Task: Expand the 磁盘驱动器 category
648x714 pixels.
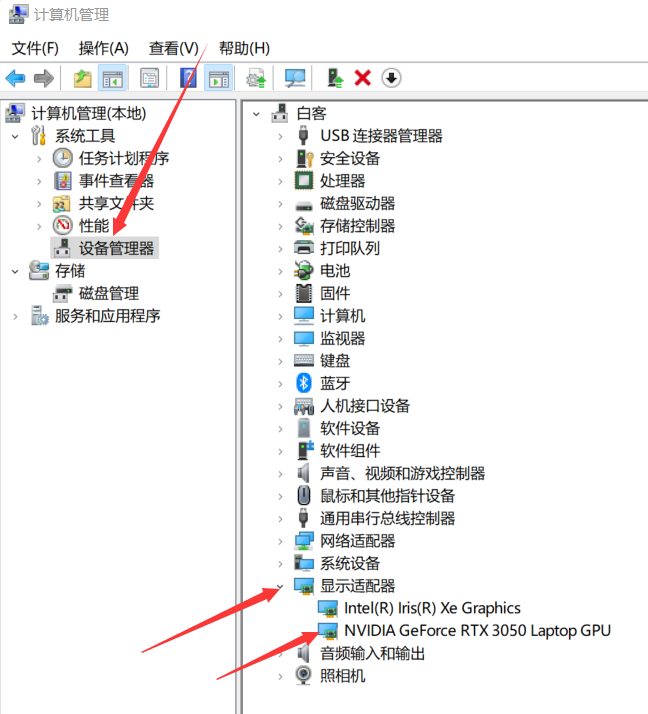Action: click(x=281, y=204)
